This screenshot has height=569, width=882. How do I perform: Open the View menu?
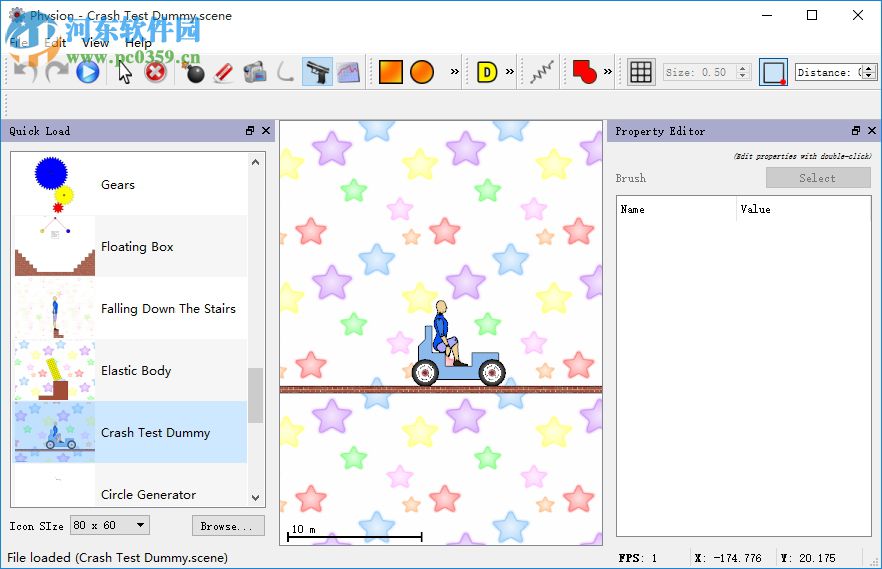(x=95, y=43)
